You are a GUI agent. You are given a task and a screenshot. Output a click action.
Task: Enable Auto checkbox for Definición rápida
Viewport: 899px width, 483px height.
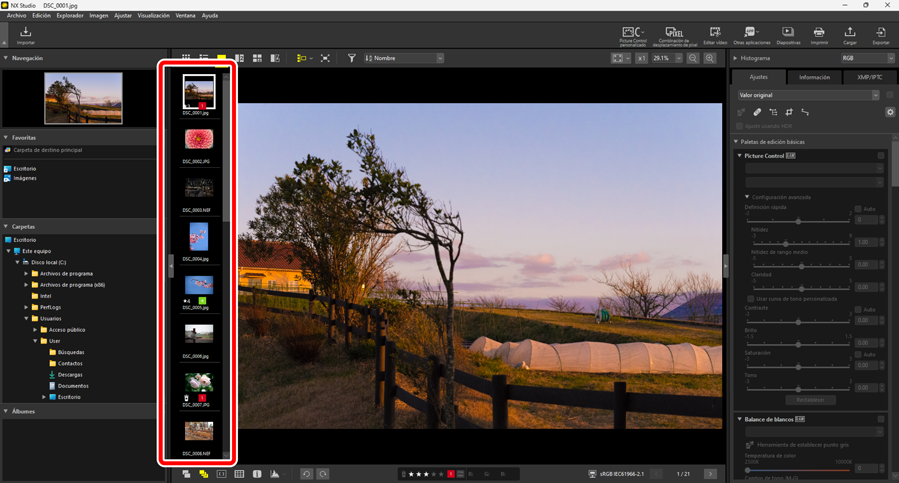coord(858,209)
